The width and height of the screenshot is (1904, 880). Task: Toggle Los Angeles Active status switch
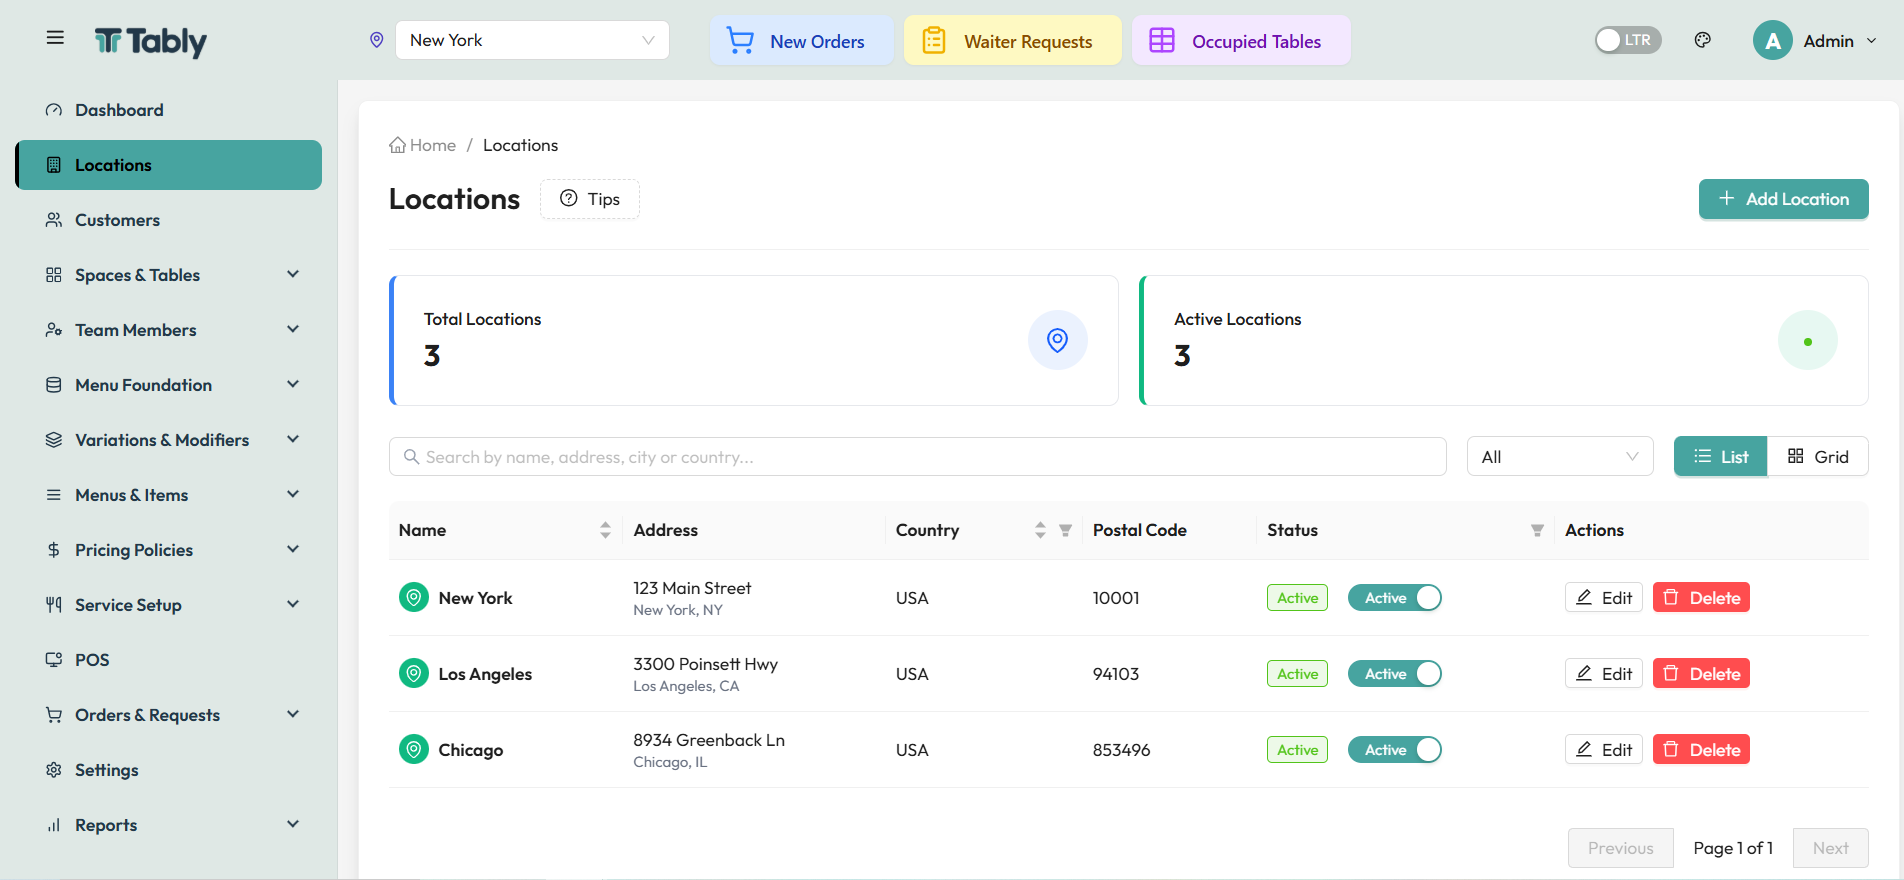click(1394, 673)
